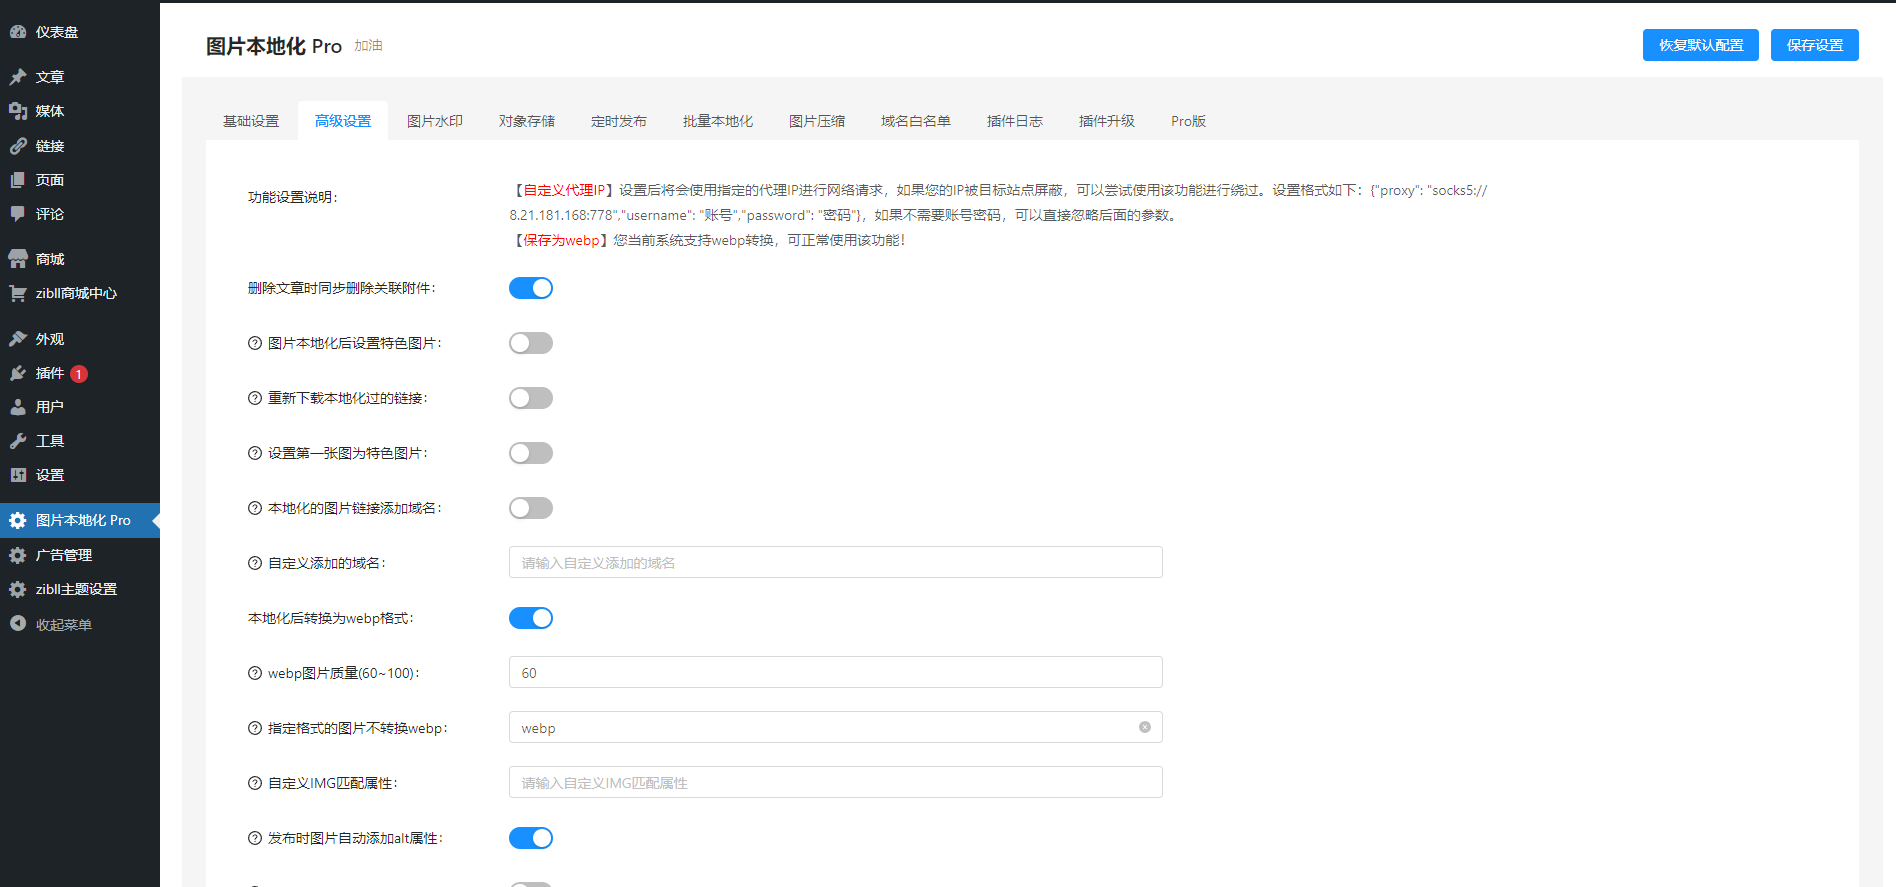The width and height of the screenshot is (1896, 887).
Task: Click the user icon beside 用户
Action: [x=18, y=407]
